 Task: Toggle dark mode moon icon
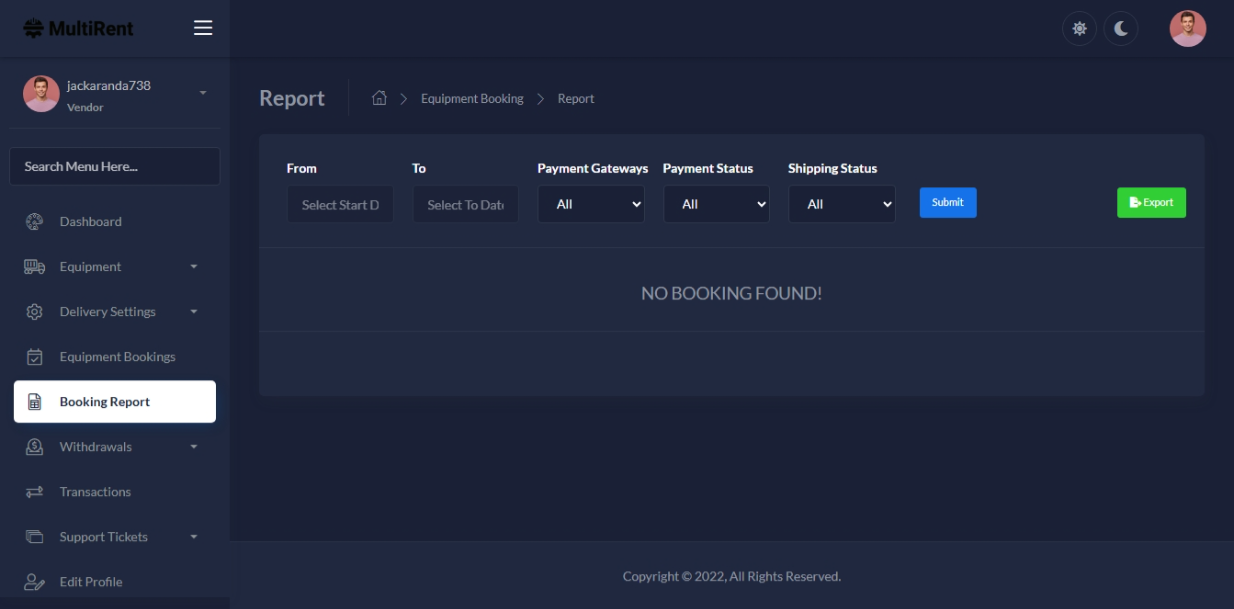(x=1121, y=29)
